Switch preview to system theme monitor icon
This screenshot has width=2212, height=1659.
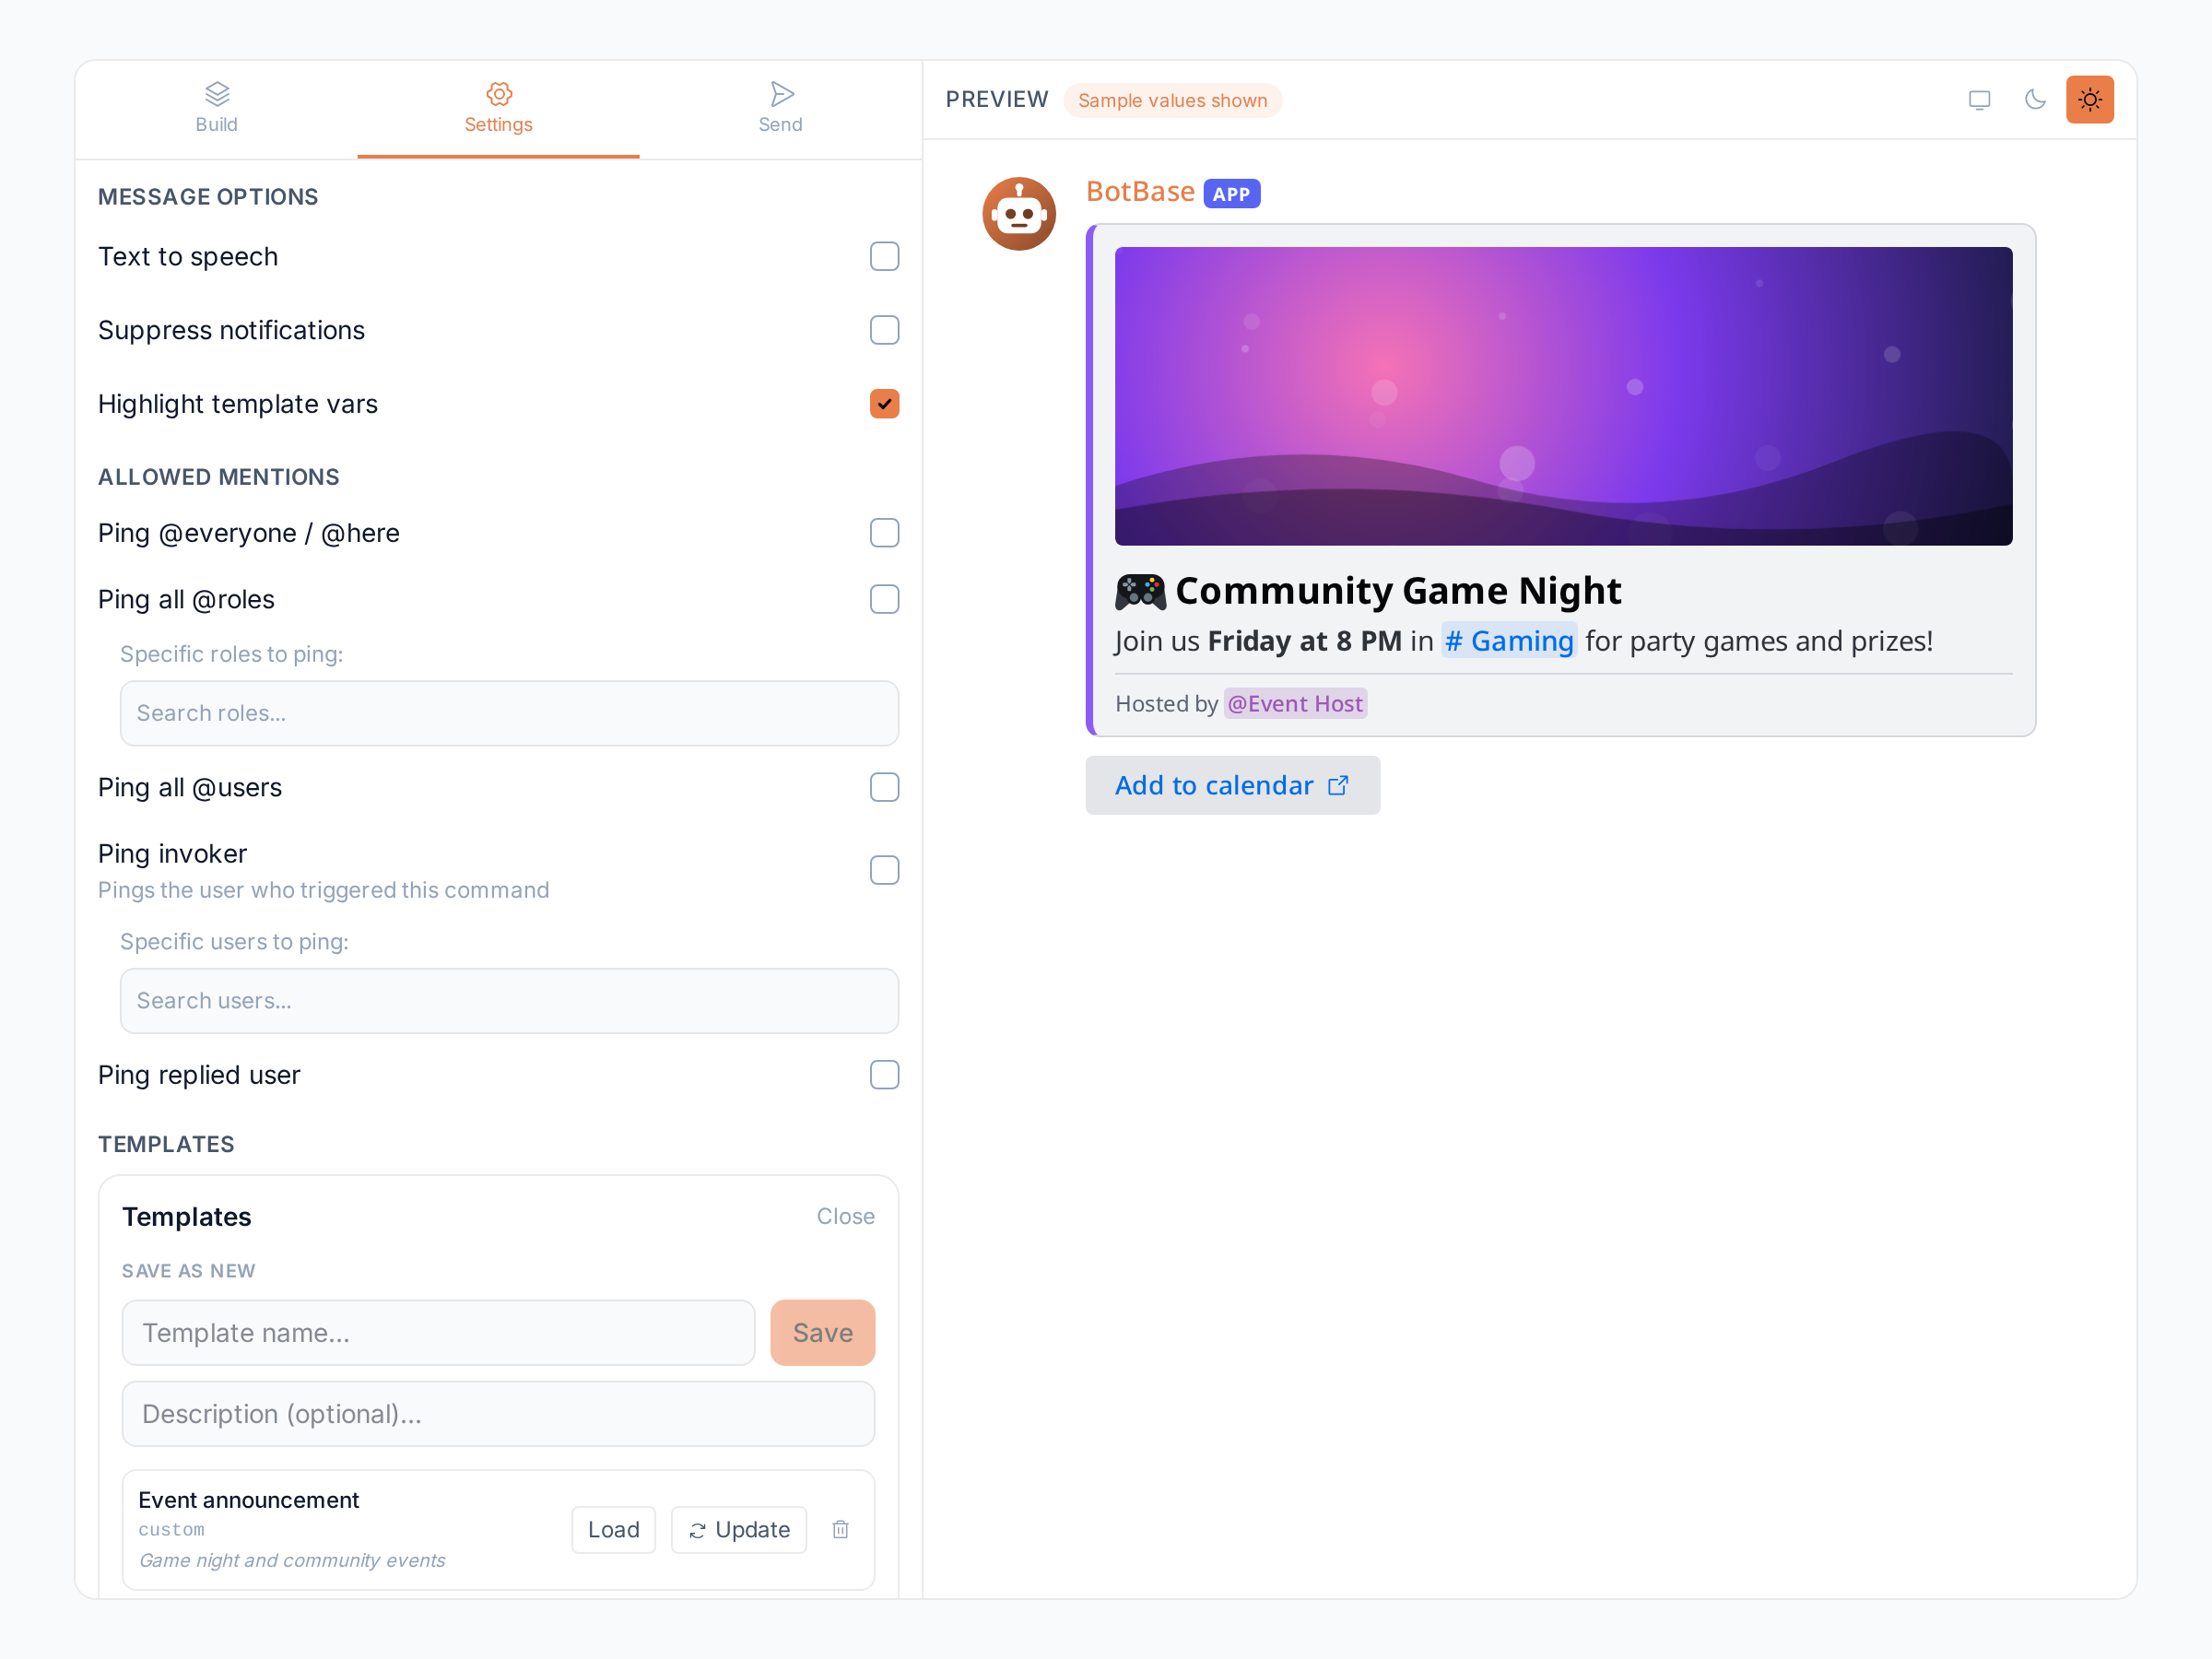click(x=1979, y=100)
